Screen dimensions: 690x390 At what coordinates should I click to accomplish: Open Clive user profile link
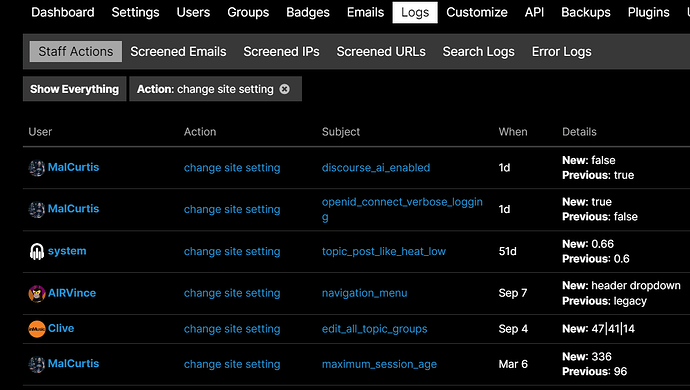point(61,328)
